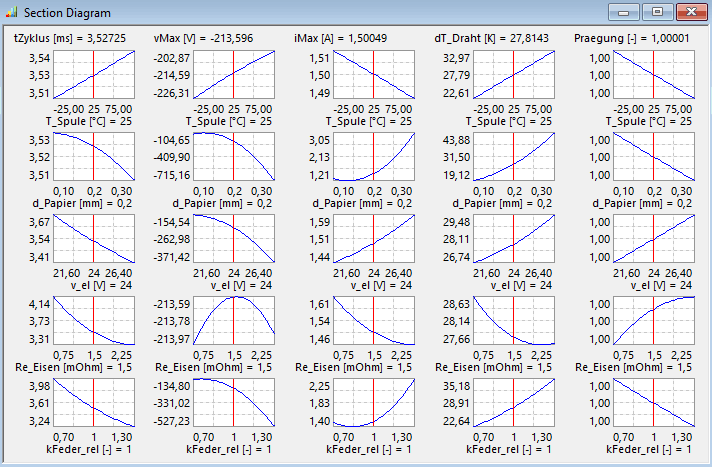Click the iMax [A] = 1,50049 header
This screenshot has width=712, height=467.
click(341, 38)
